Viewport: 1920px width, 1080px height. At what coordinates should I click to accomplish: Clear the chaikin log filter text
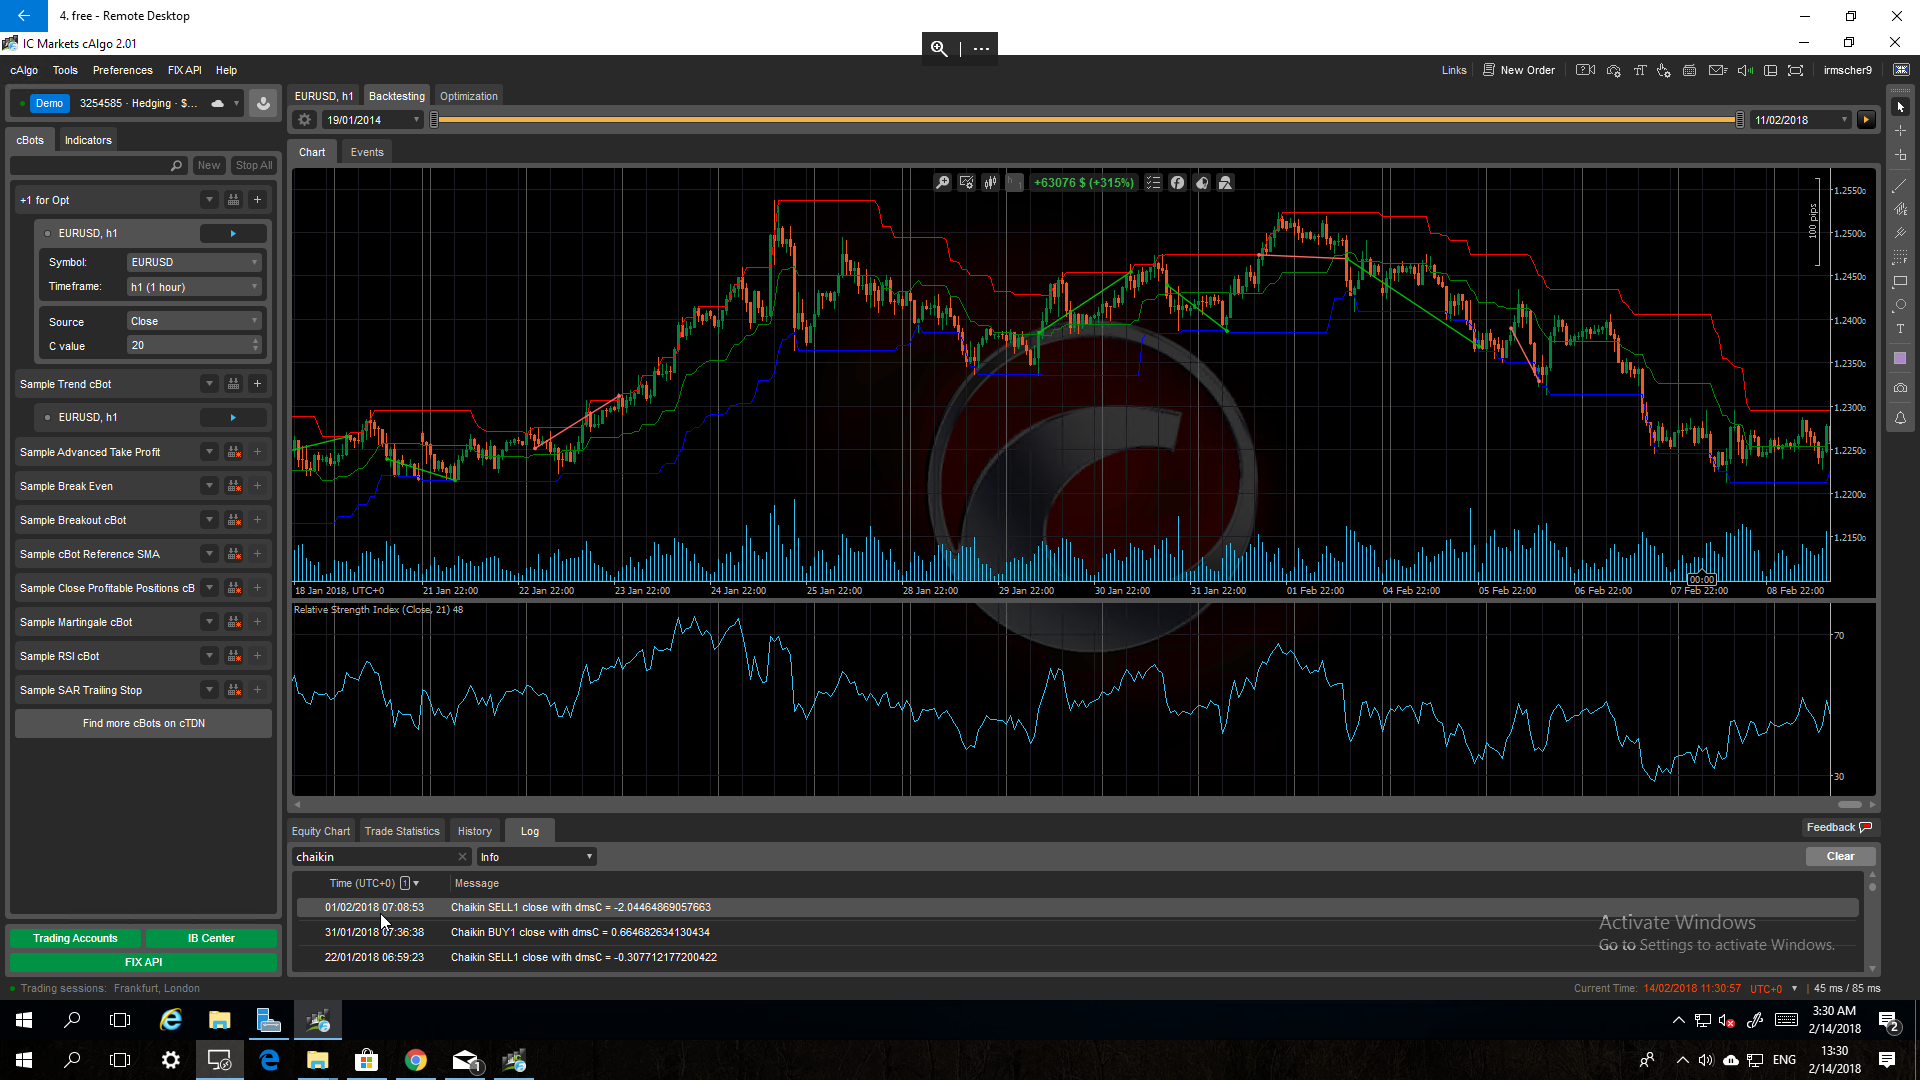[462, 857]
